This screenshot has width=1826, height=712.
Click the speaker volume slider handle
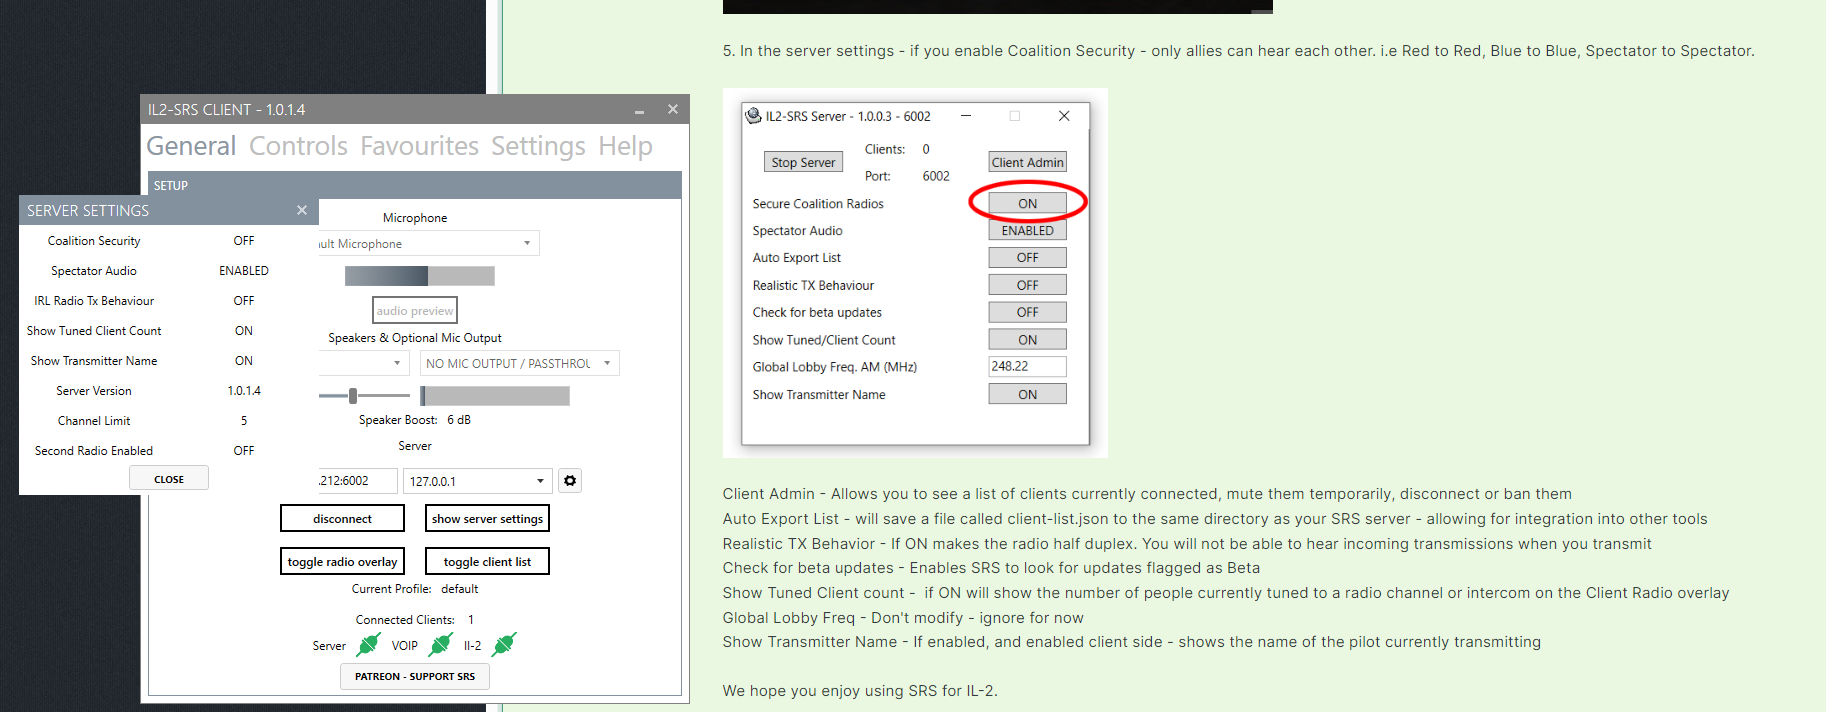(353, 395)
